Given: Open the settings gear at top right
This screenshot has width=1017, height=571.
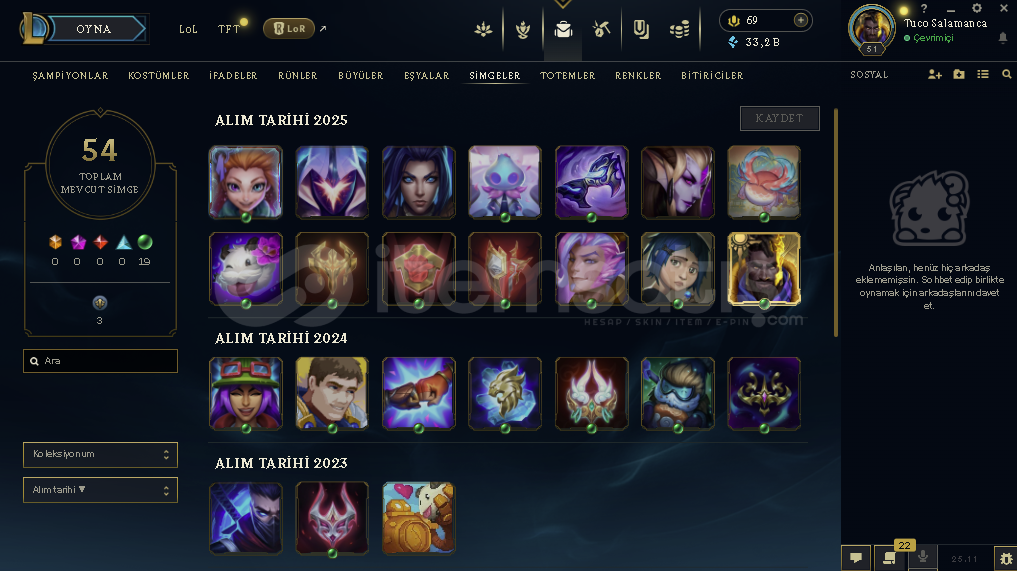Looking at the screenshot, I should 977,8.
